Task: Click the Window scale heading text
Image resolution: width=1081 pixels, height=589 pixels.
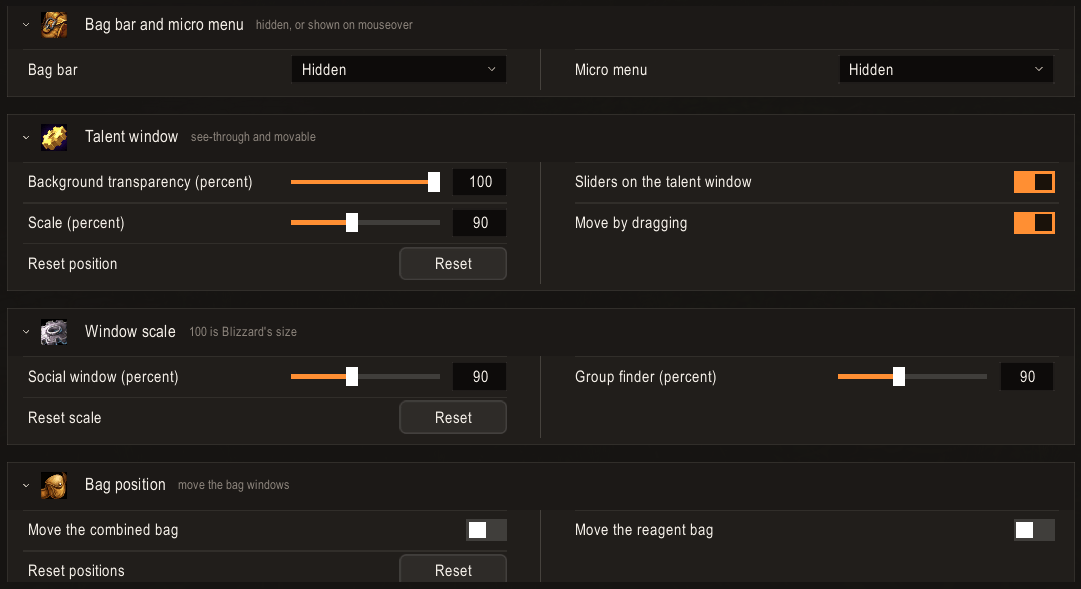Action: coord(130,332)
